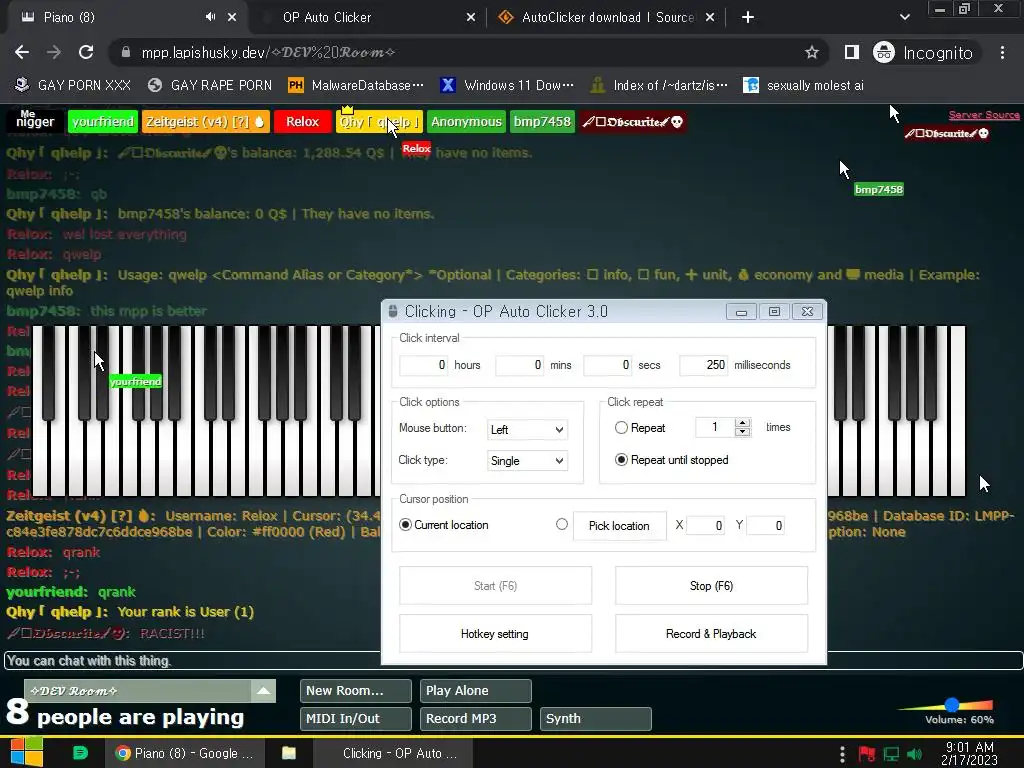Click the X coordinate field

[706, 526]
